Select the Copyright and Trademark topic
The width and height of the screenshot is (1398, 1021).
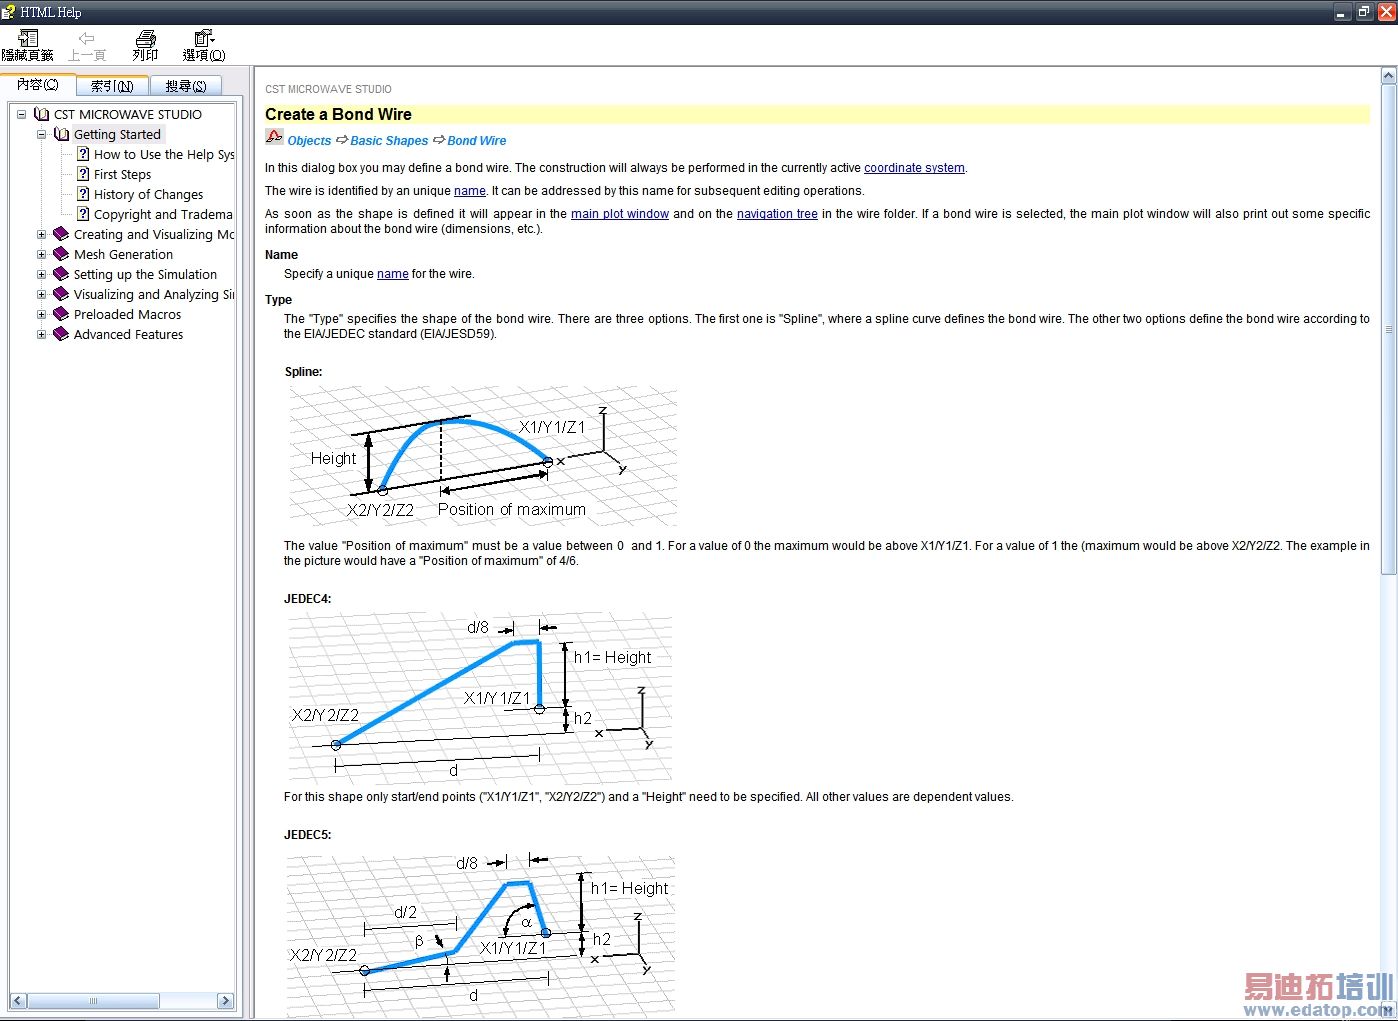[x=163, y=214]
